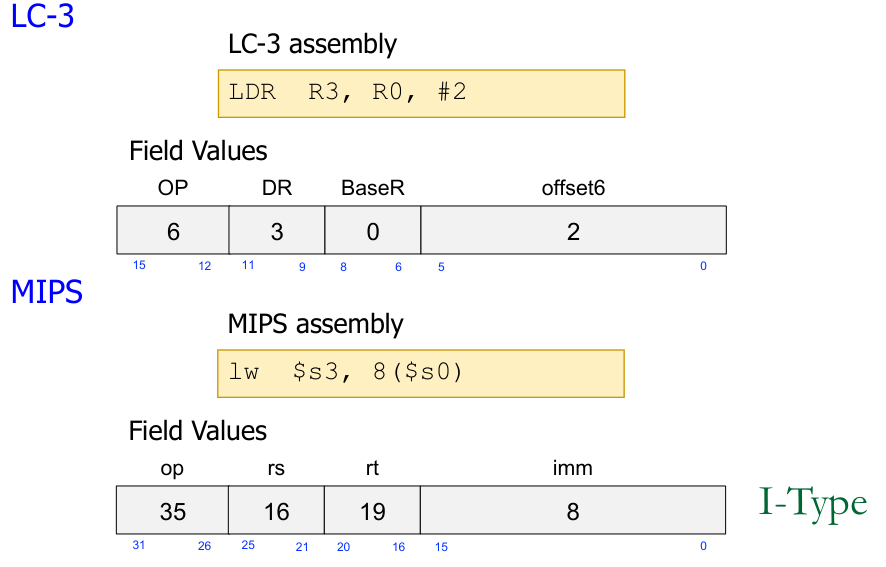
Task: Click bit number 15 under the OP field
Action: [138, 266]
